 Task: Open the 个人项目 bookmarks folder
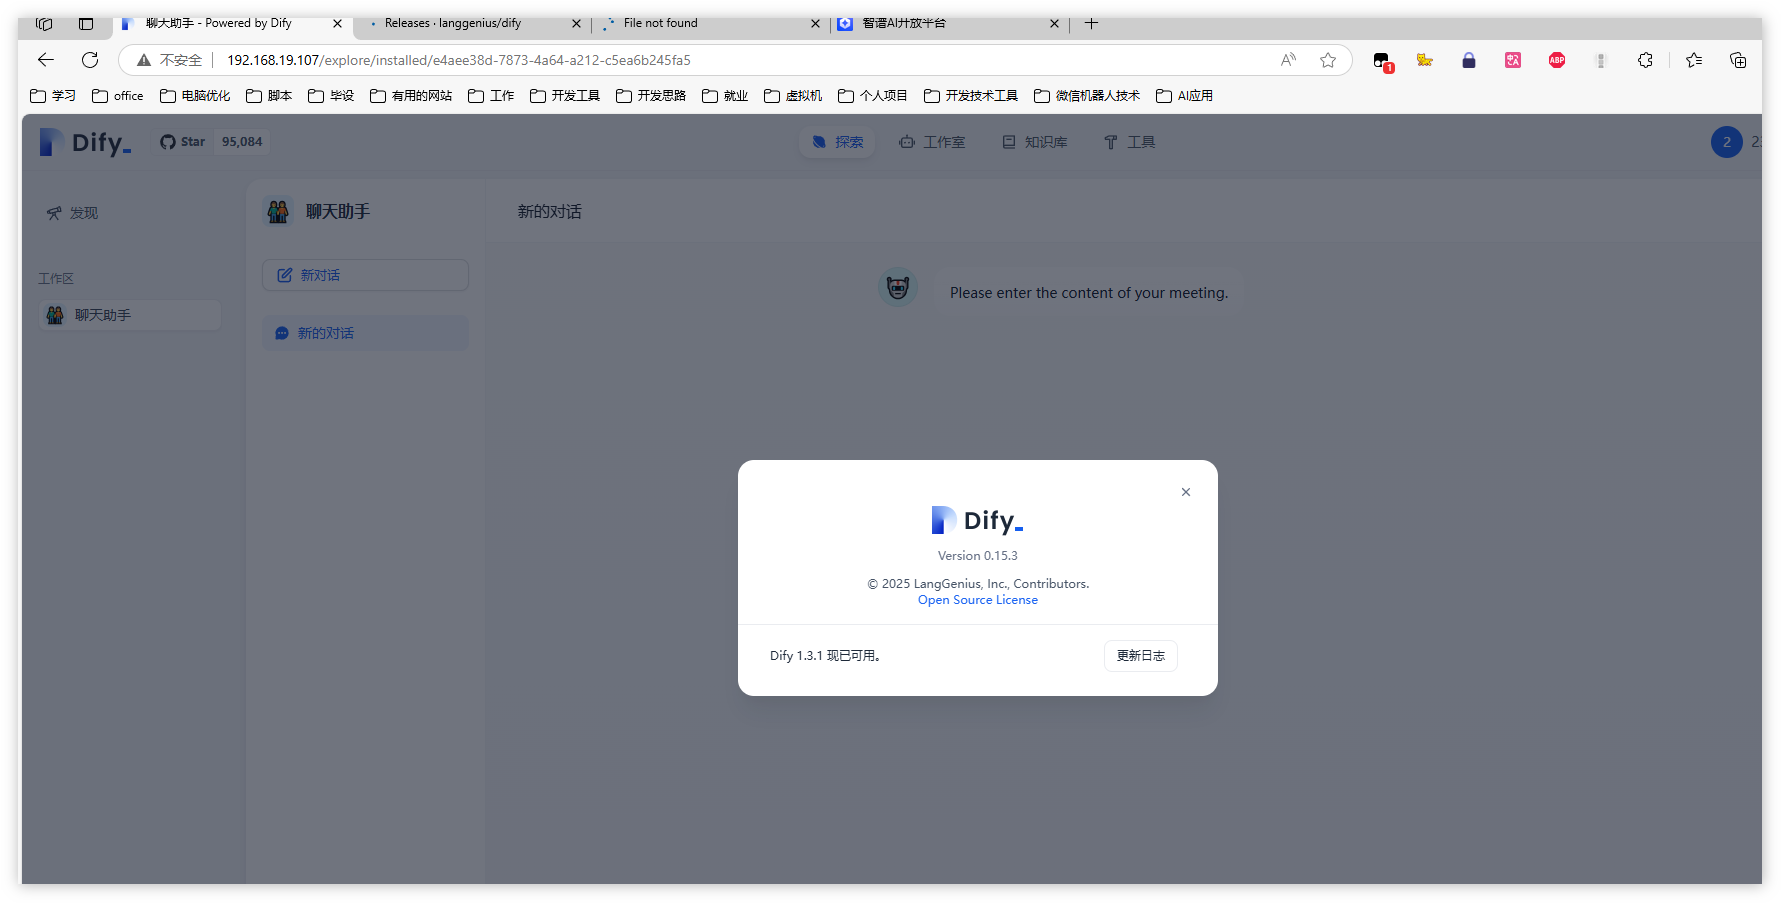(873, 96)
